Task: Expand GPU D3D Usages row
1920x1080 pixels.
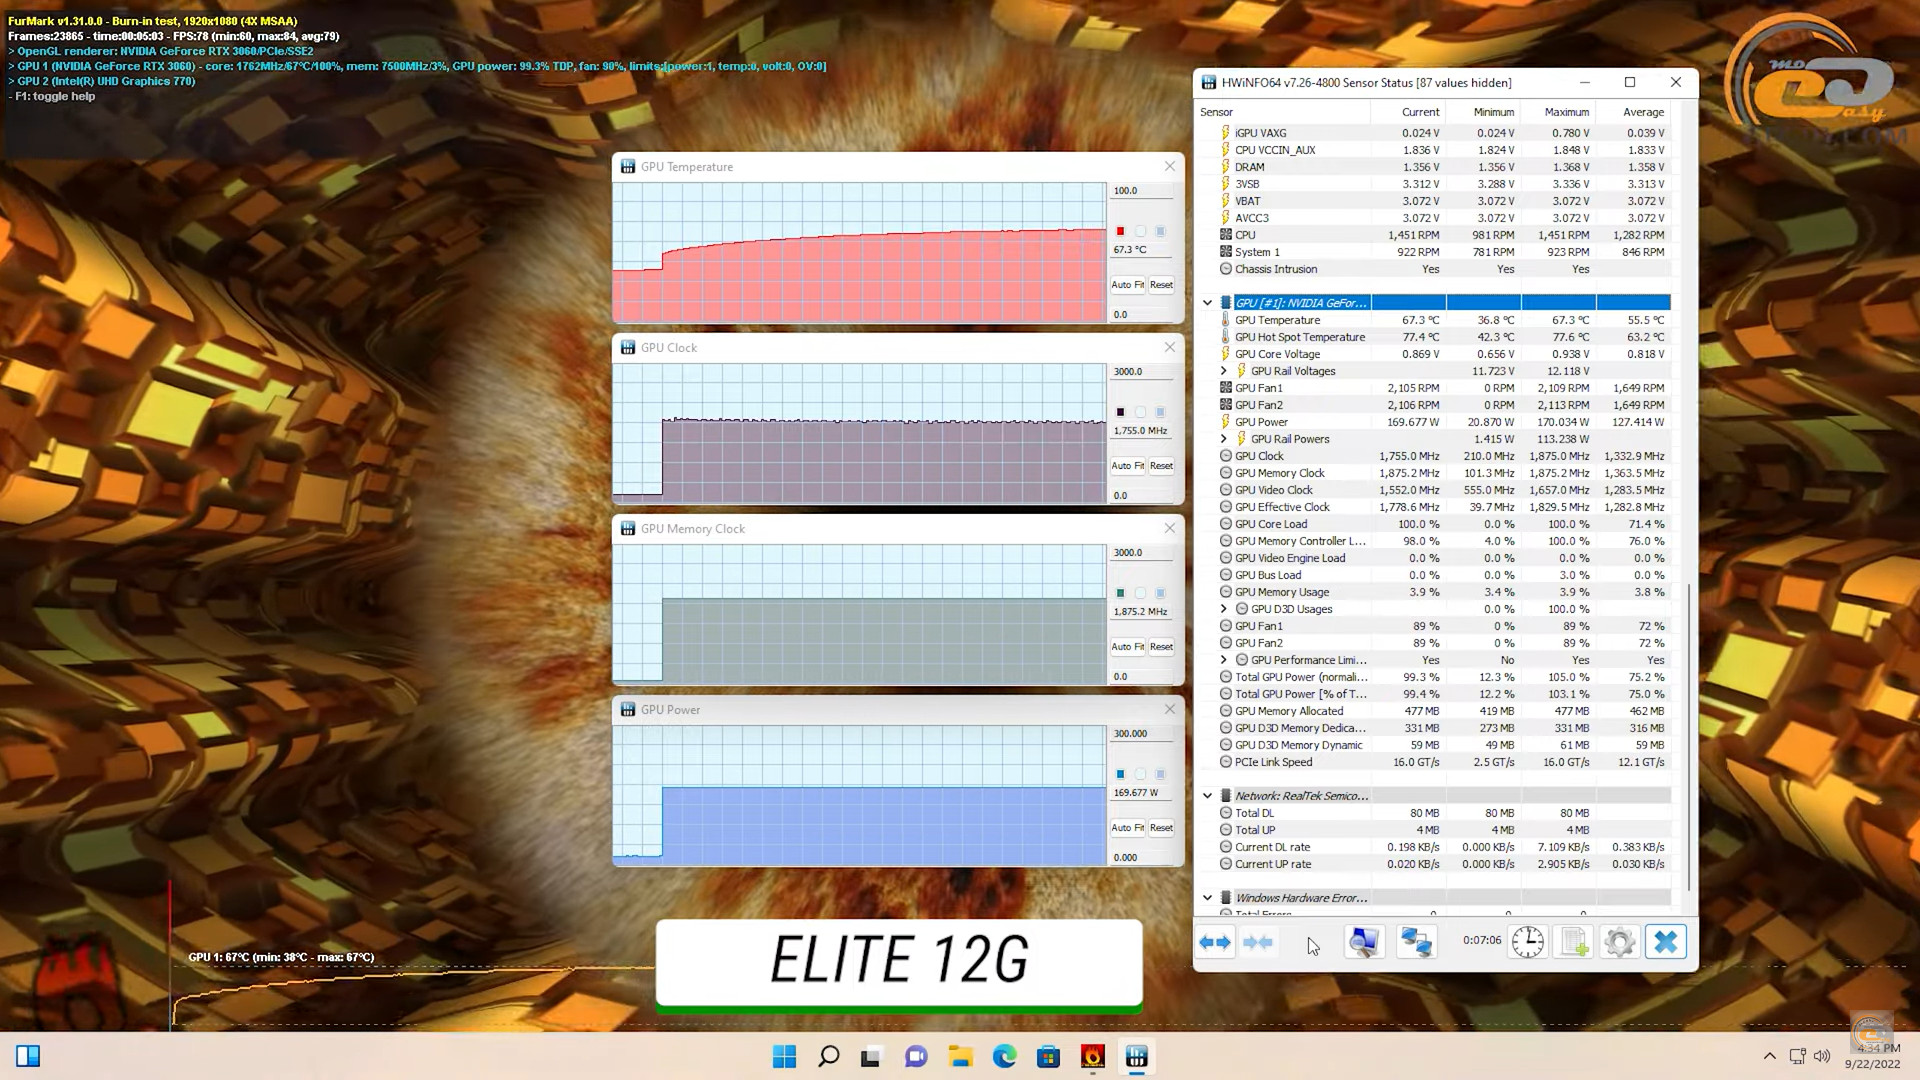Action: pyautogui.click(x=1223, y=609)
